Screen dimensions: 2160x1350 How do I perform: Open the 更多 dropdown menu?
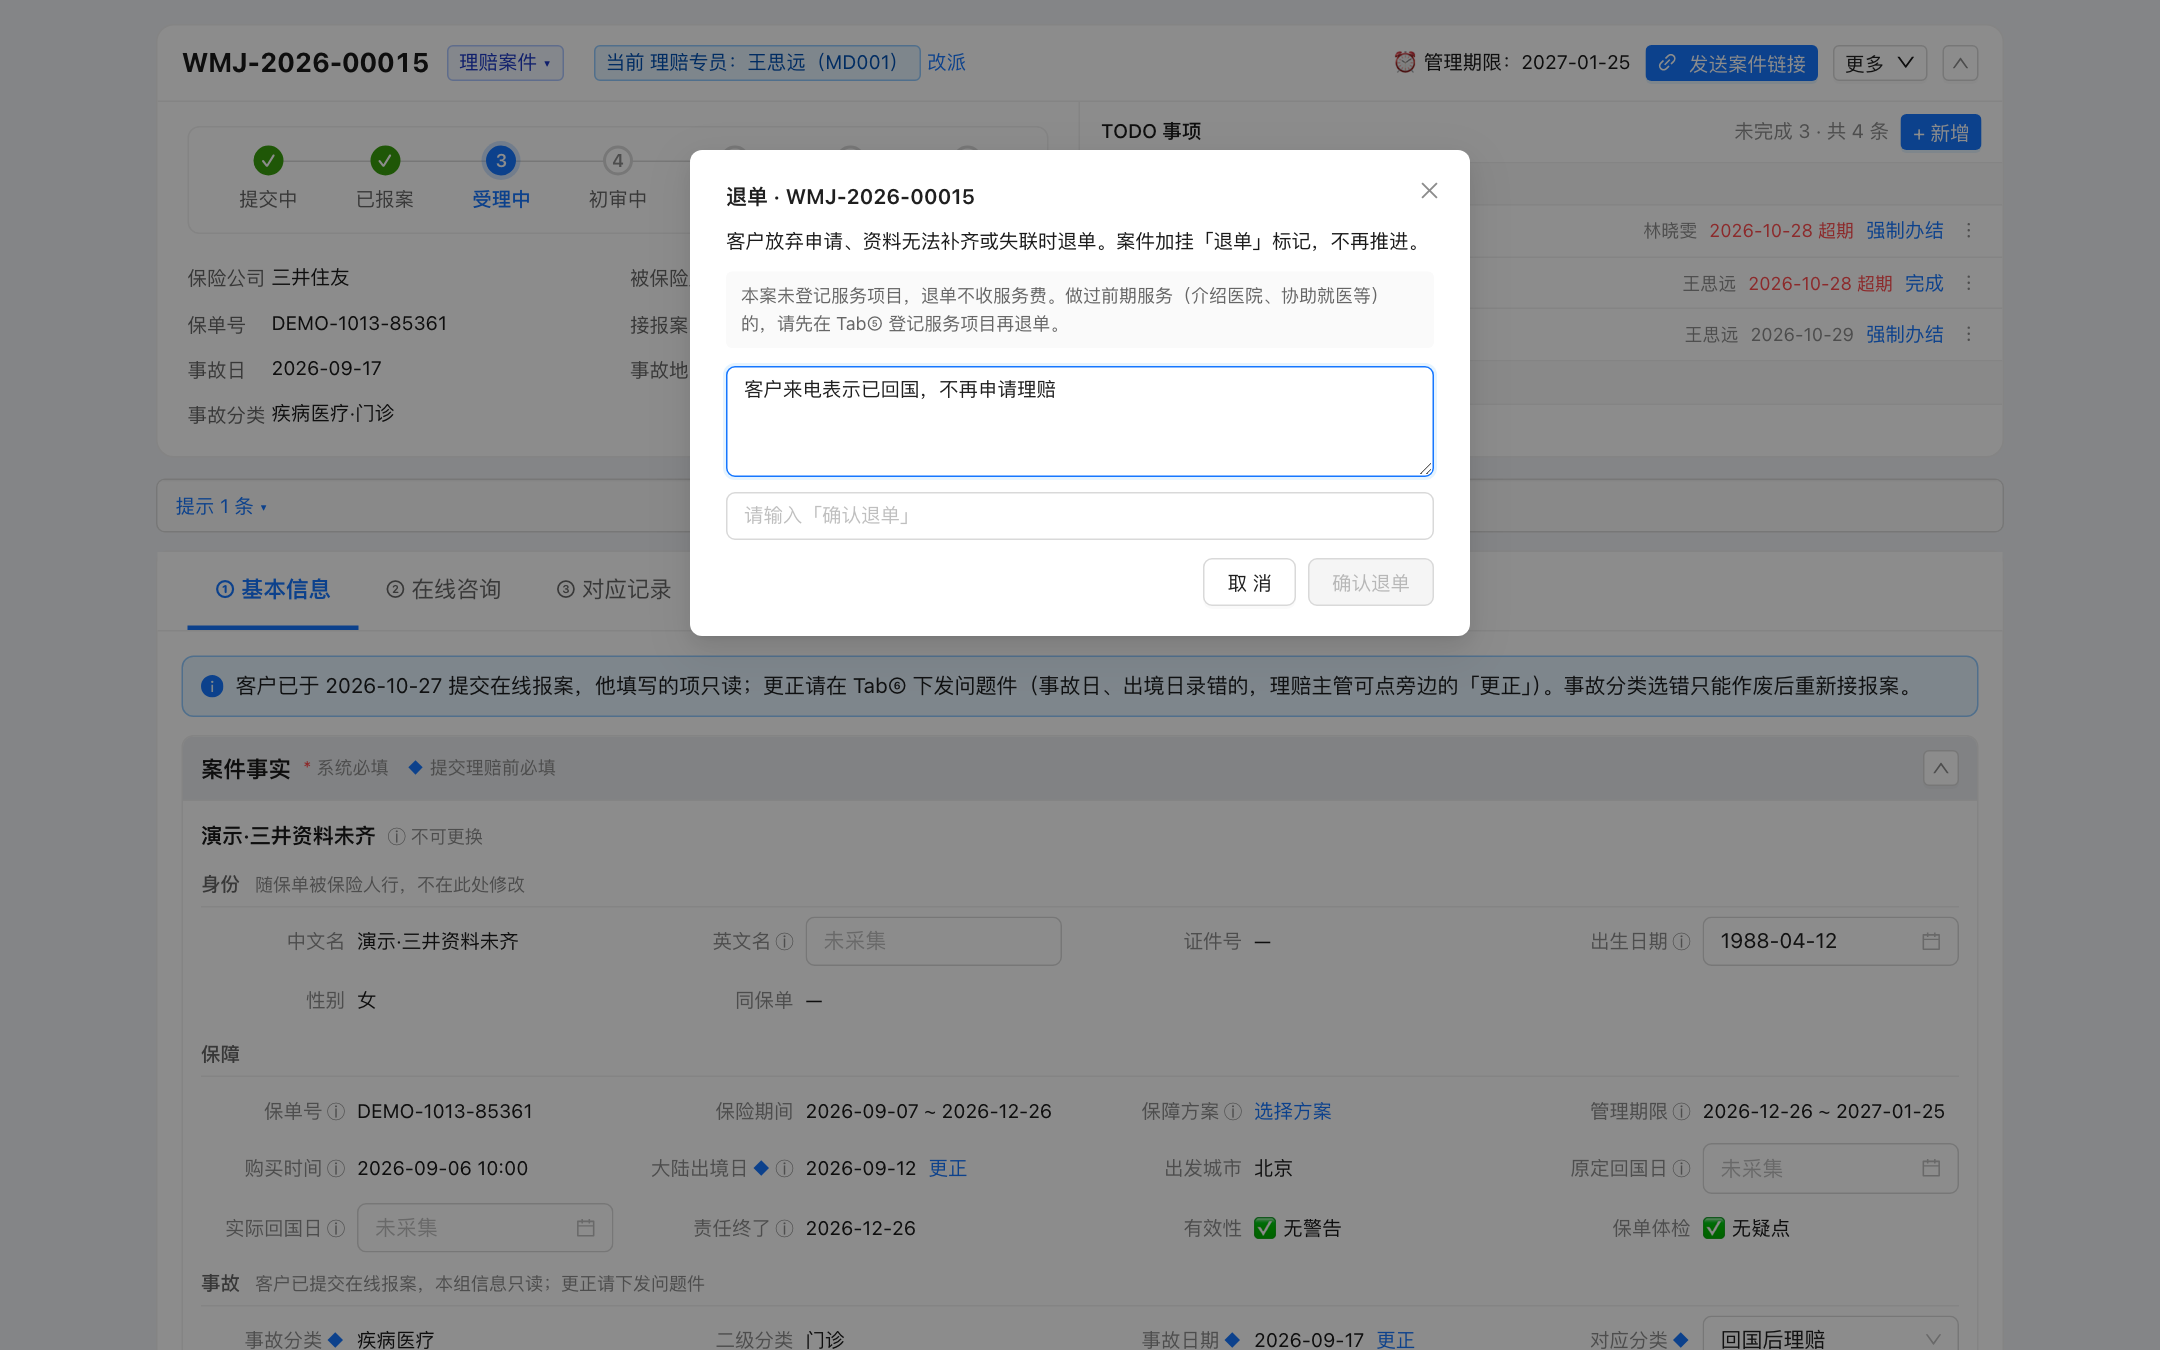(x=1880, y=63)
